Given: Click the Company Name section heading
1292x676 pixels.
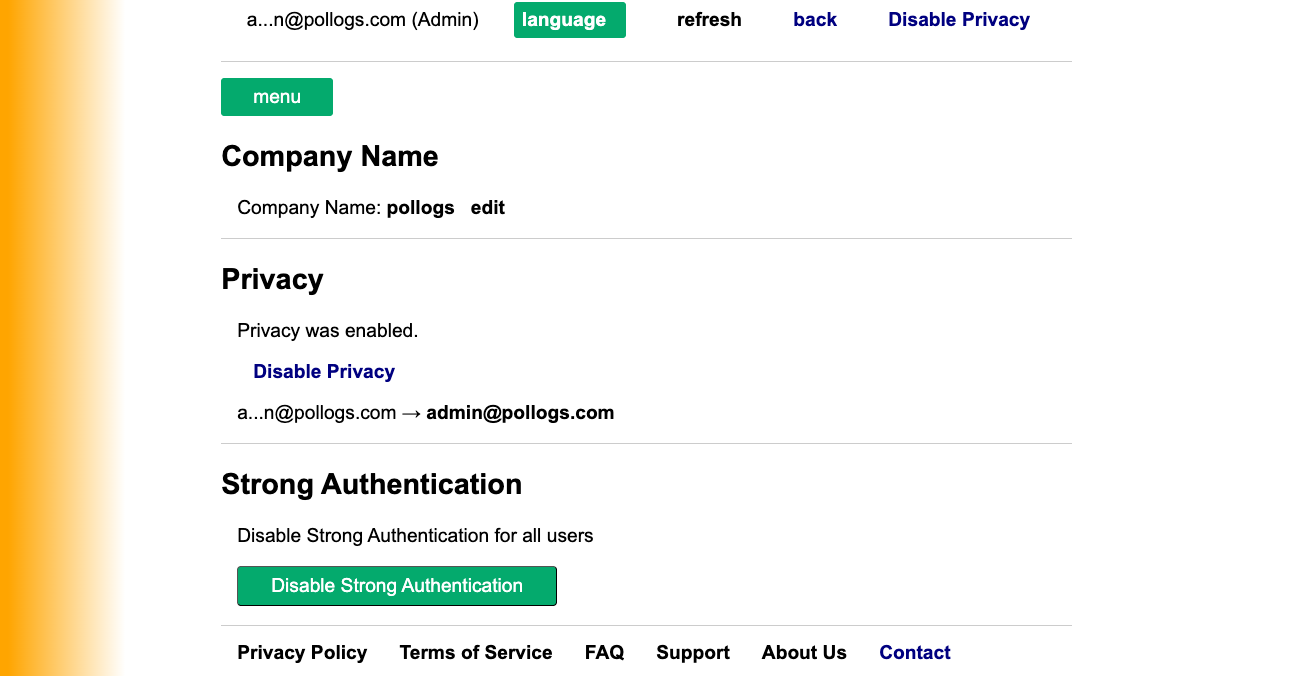Looking at the screenshot, I should point(330,156).
